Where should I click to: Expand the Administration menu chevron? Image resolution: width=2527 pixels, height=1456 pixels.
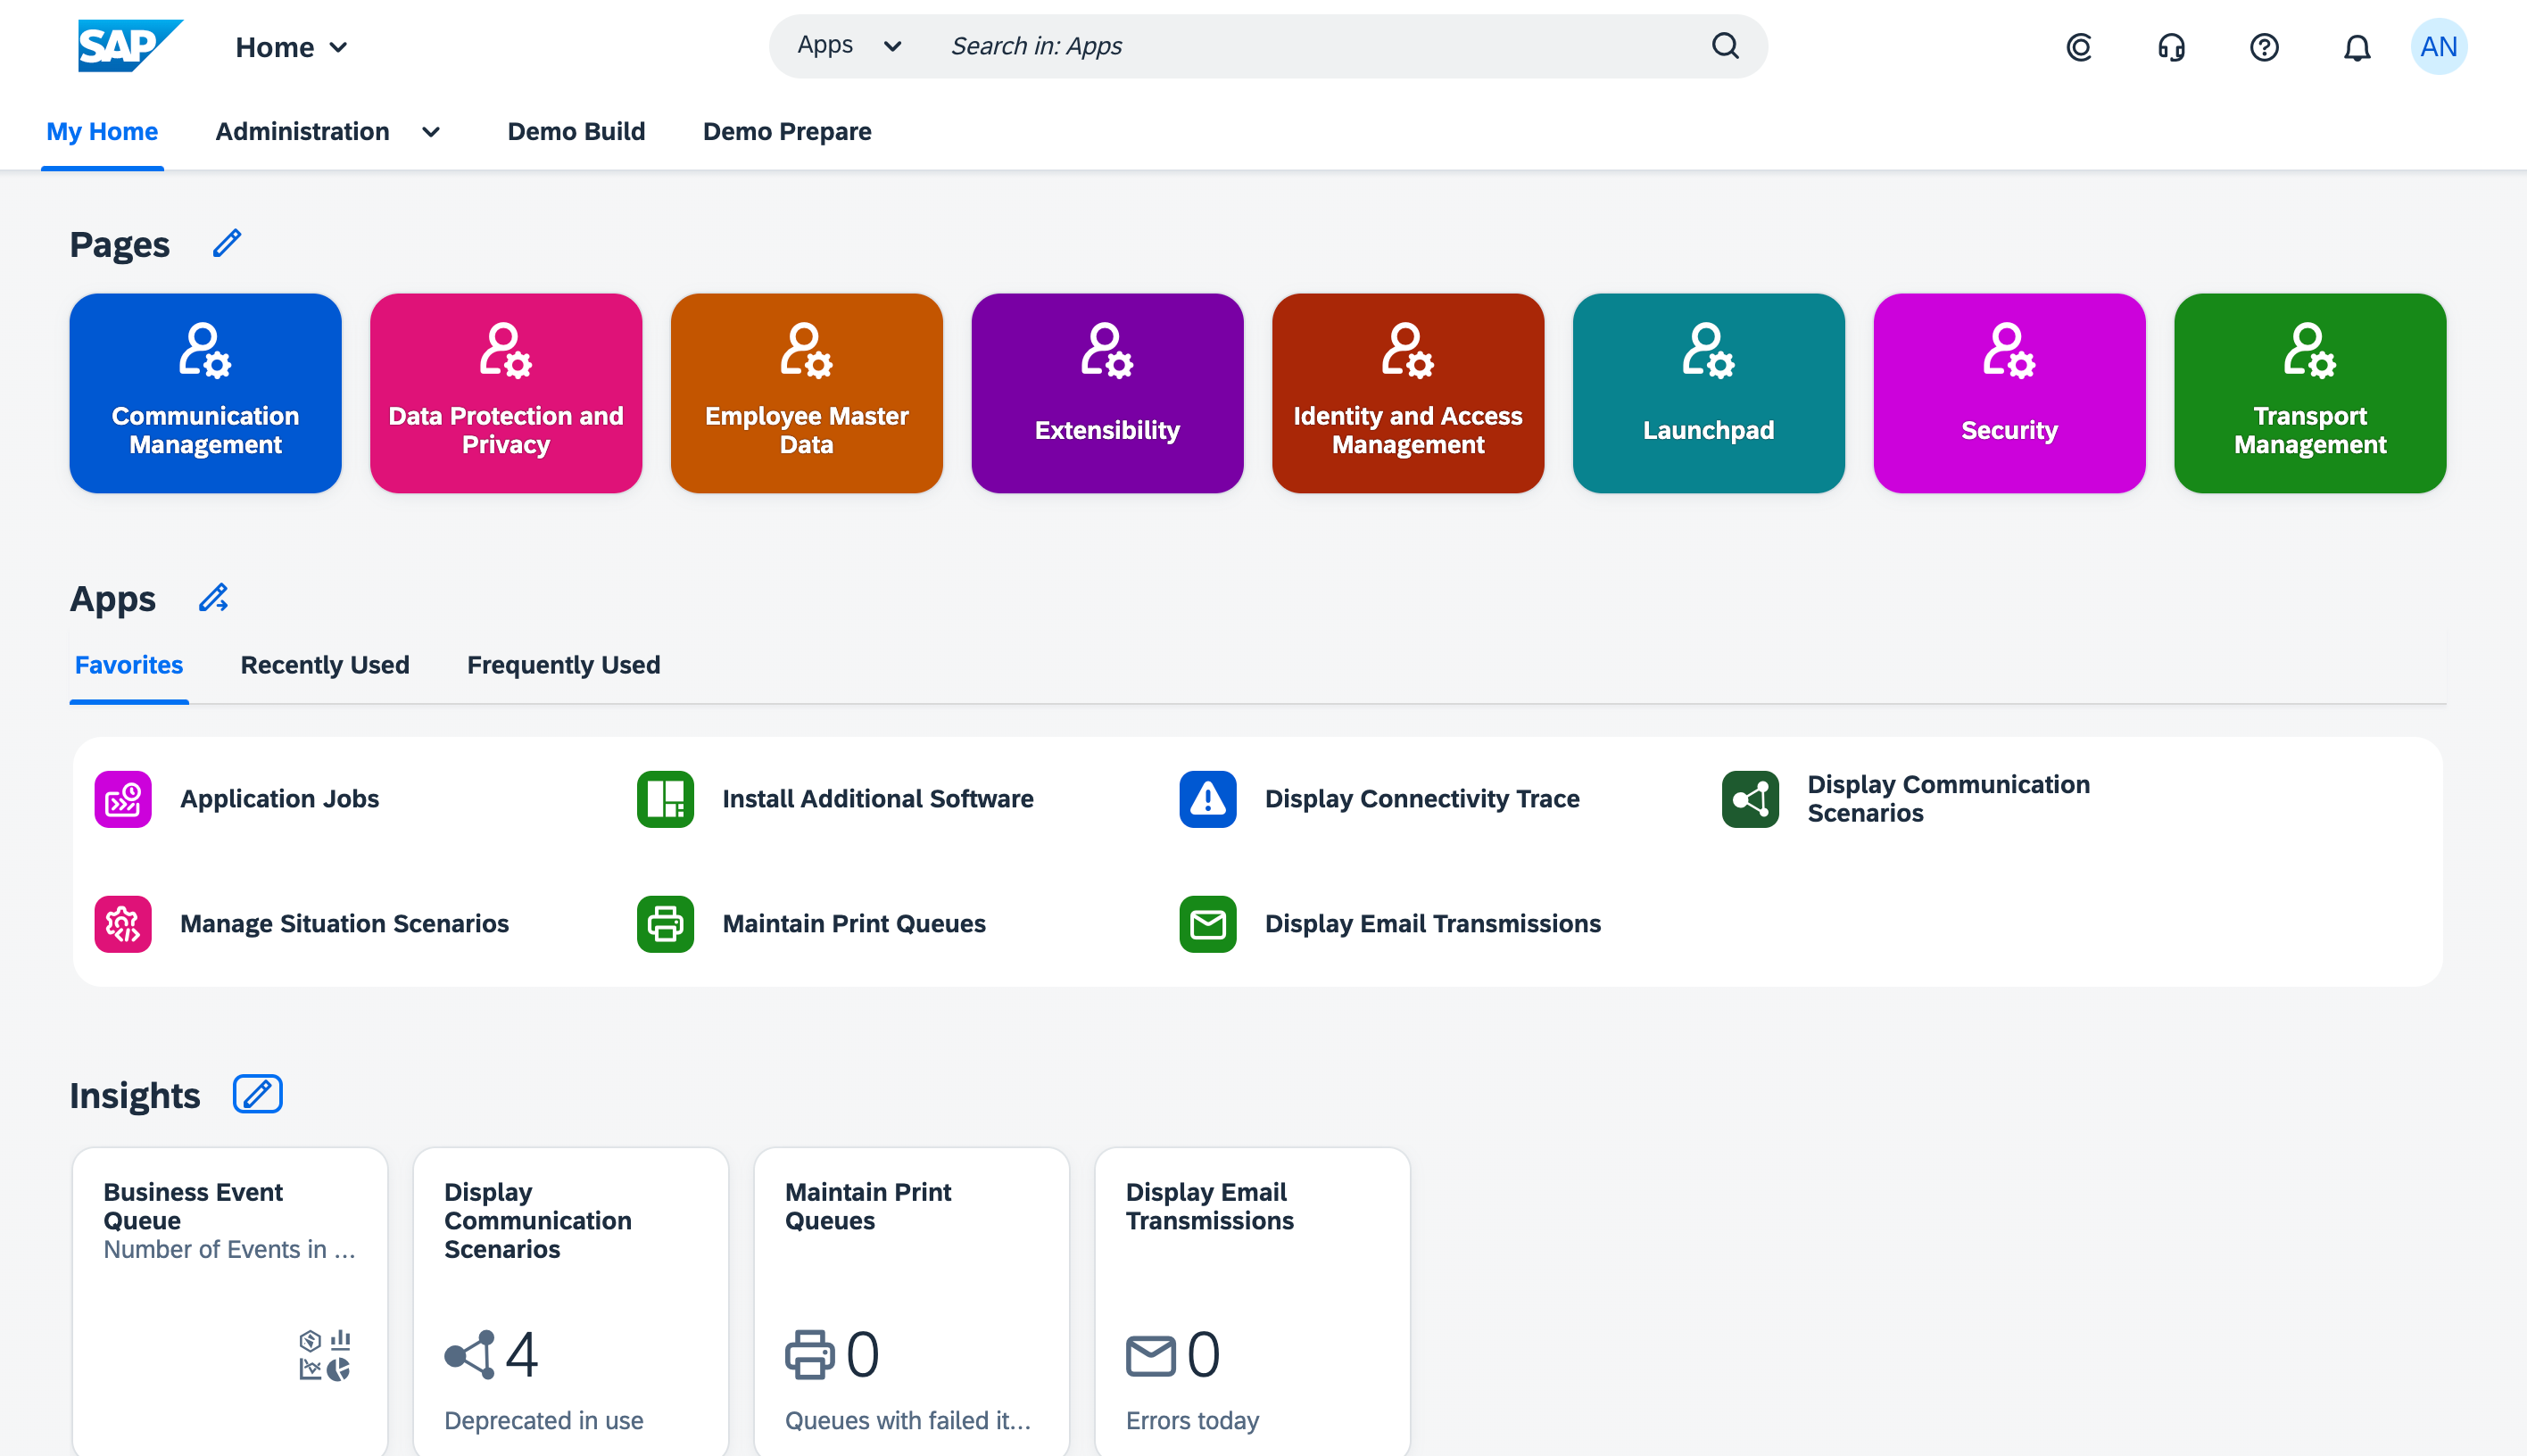pyautogui.click(x=431, y=132)
